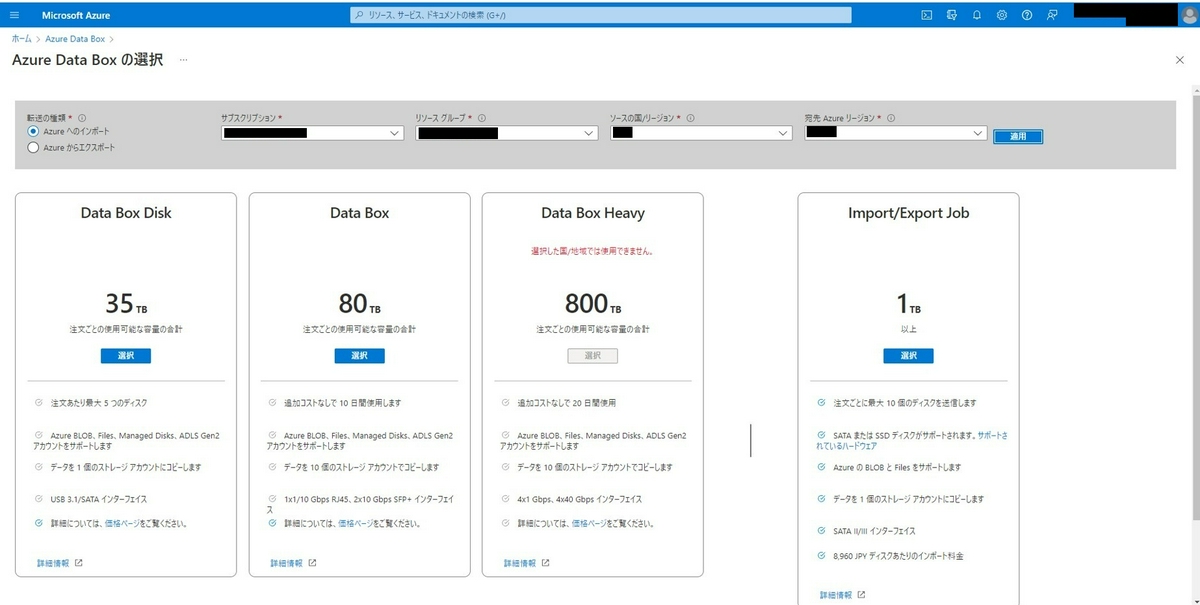
Task: Open the directory and subscription filter icon
Action: click(x=952, y=15)
